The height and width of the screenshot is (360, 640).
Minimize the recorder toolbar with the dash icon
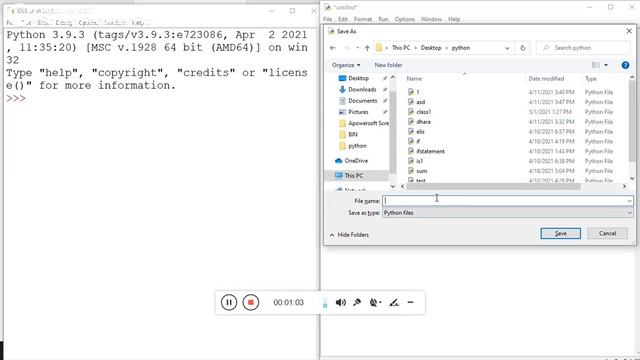pos(410,302)
